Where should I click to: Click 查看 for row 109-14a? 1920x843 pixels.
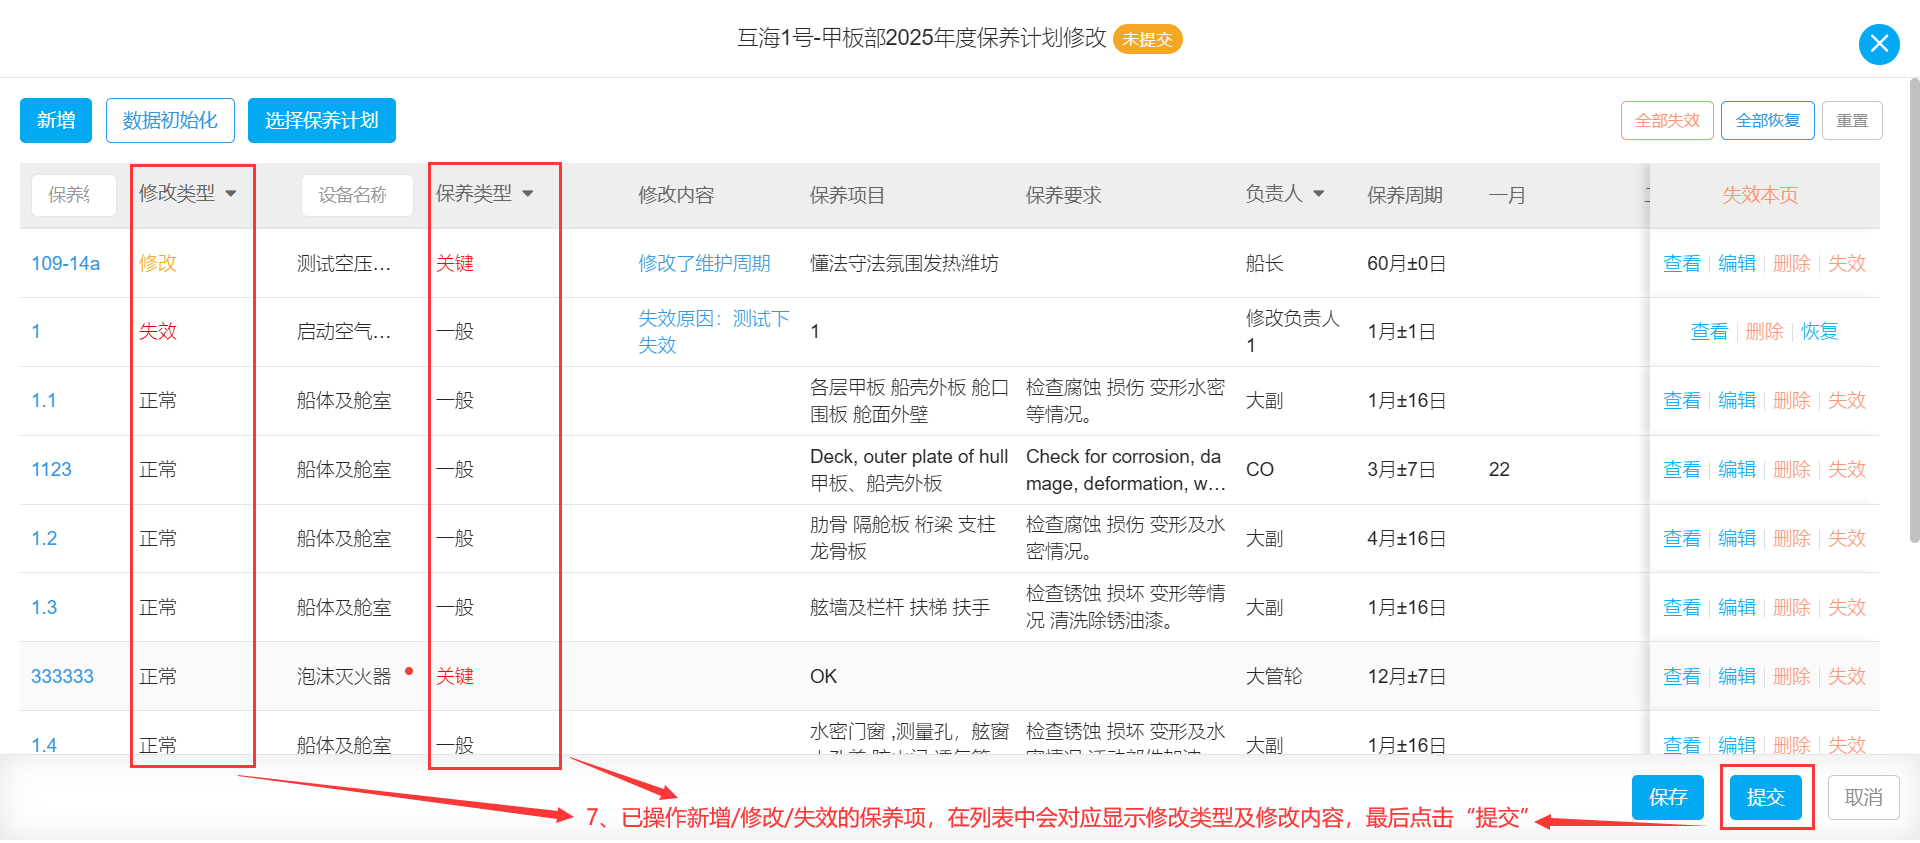click(1682, 263)
